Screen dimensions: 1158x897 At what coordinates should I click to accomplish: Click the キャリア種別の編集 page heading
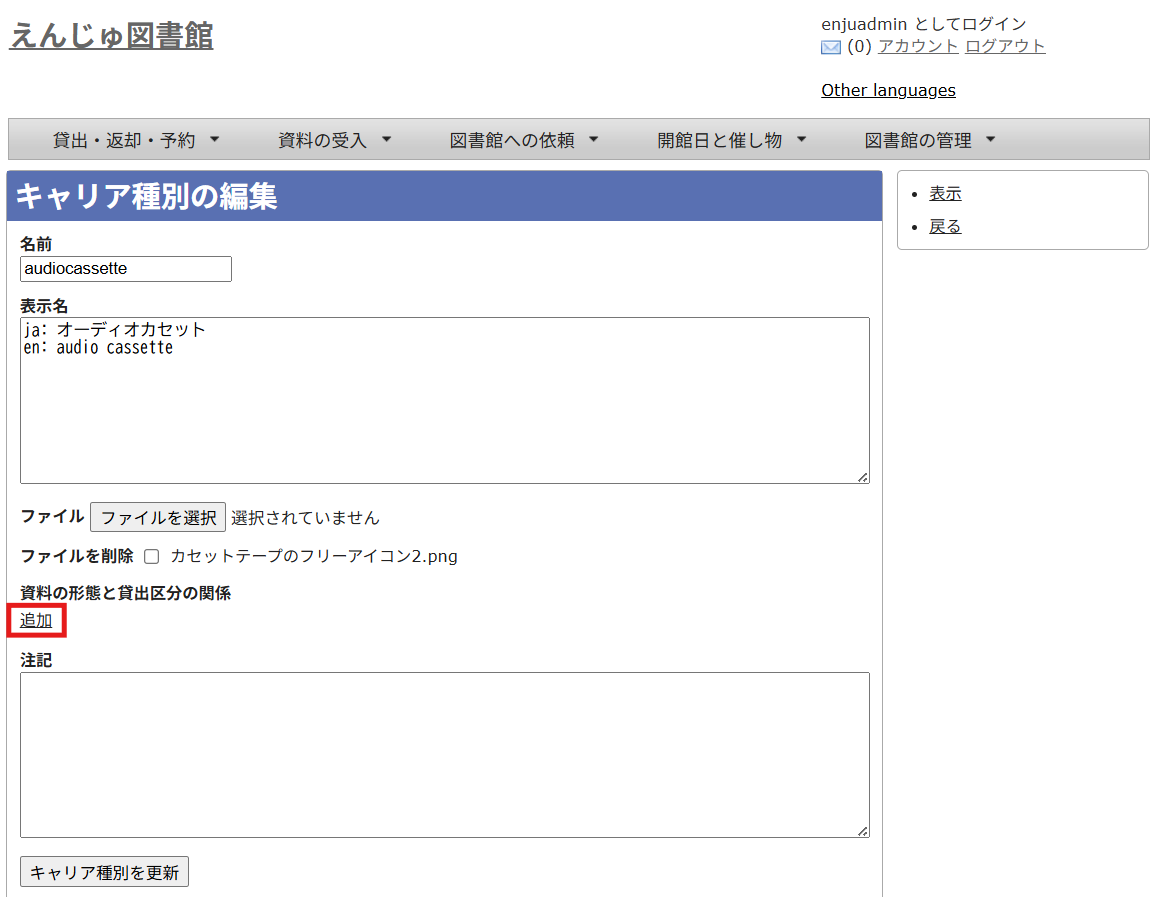pos(147,196)
